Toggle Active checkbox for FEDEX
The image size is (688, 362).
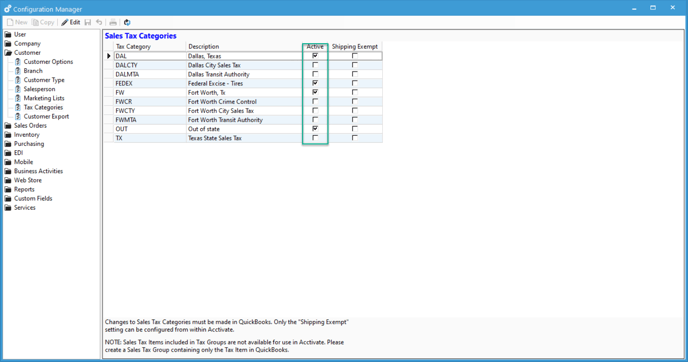(315, 83)
